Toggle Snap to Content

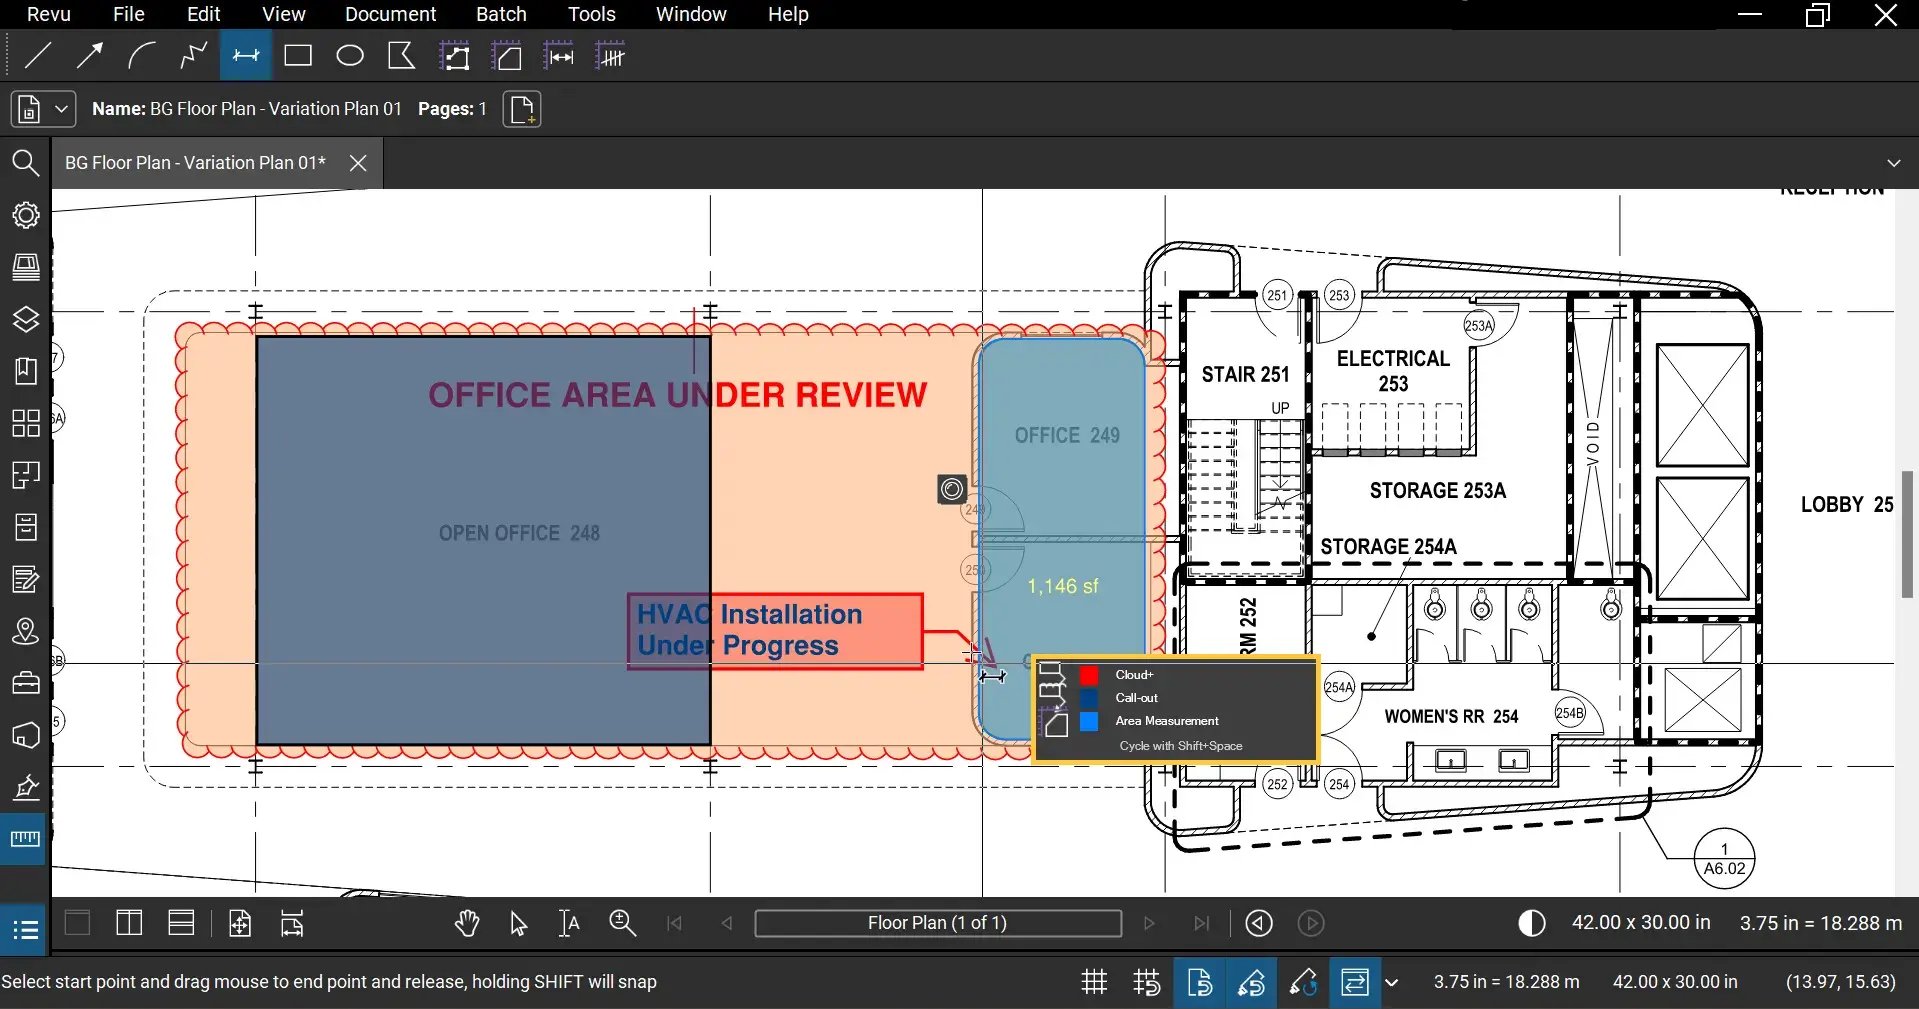1199,982
